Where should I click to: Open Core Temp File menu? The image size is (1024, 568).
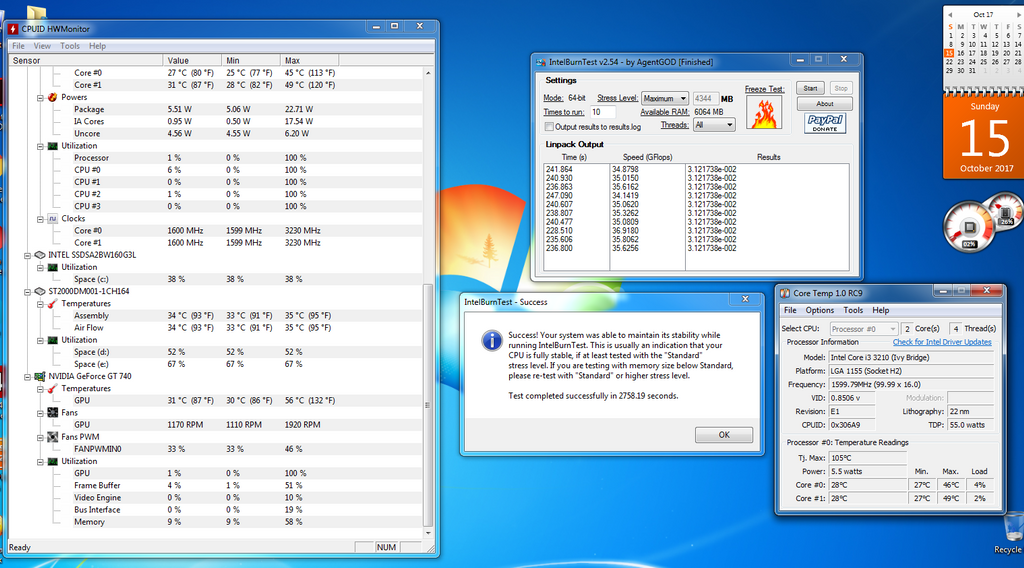pos(790,310)
